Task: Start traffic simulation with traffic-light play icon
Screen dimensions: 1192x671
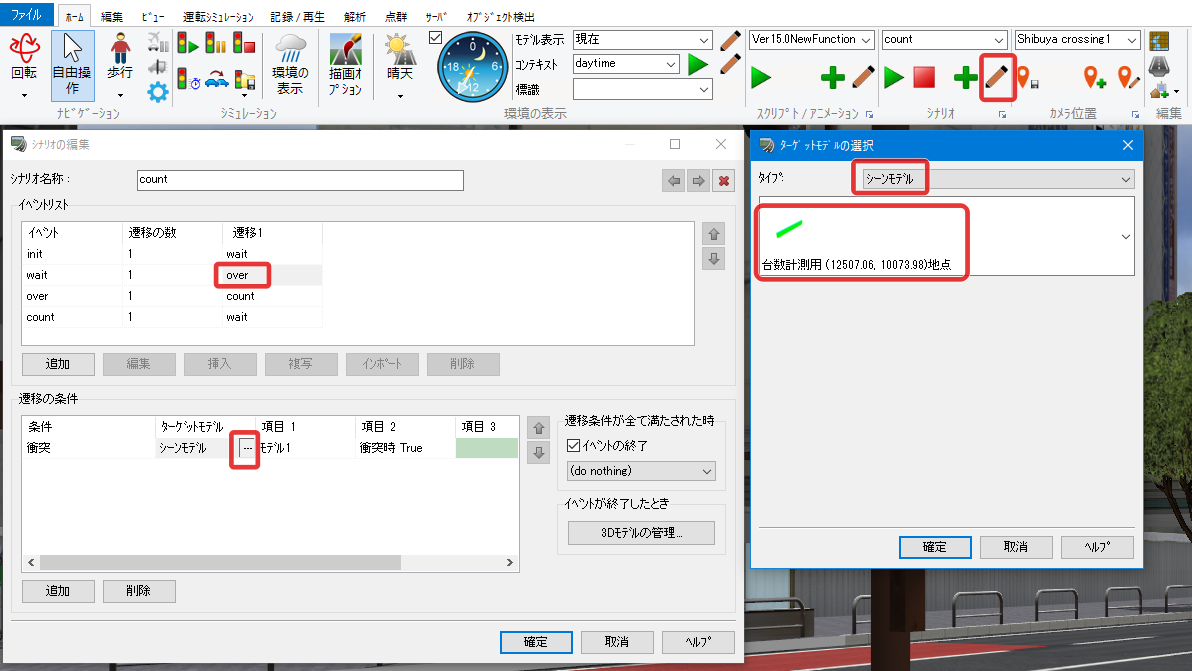Action: (187, 44)
